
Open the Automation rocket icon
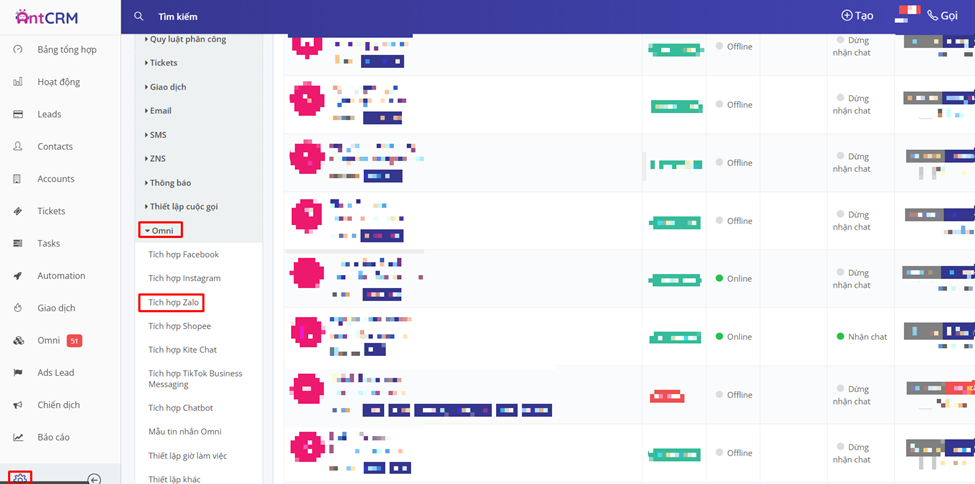click(18, 275)
